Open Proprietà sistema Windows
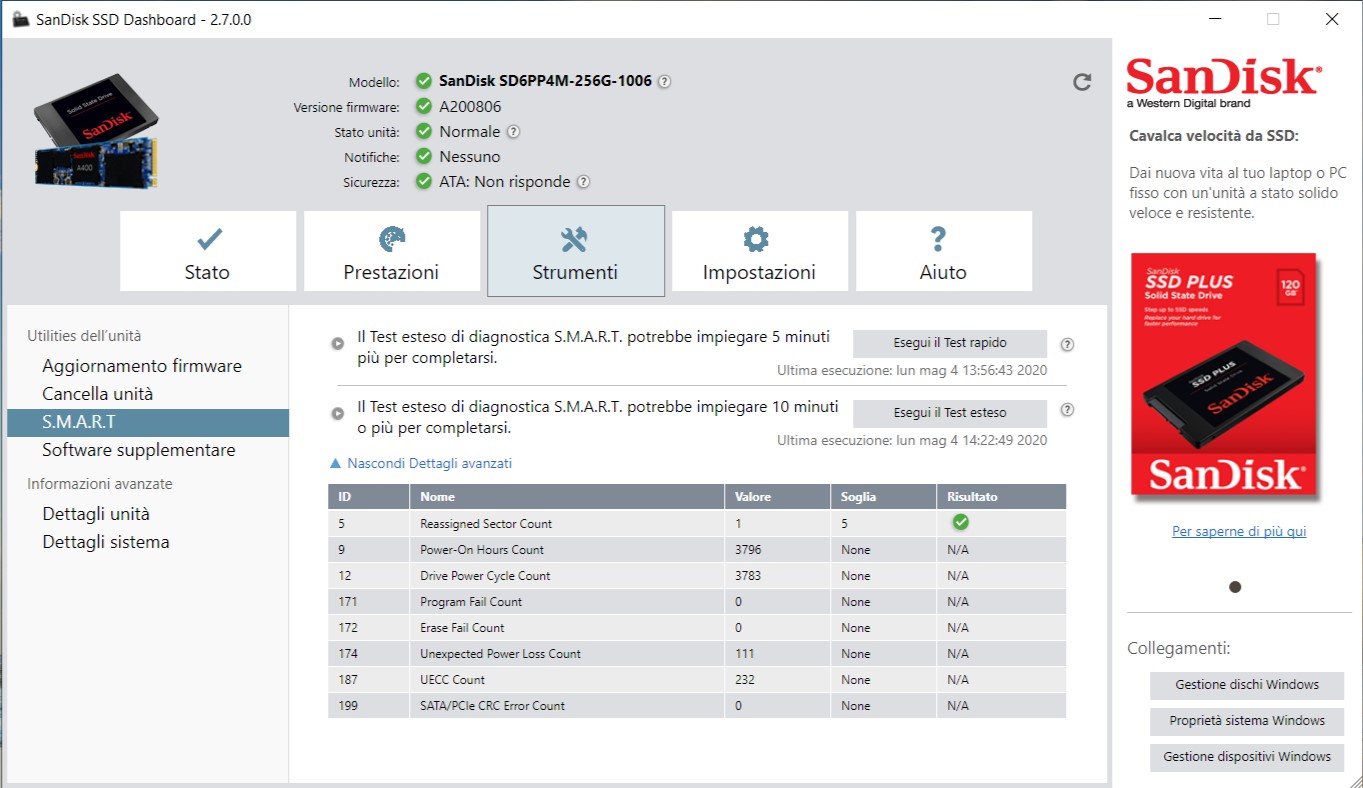The image size is (1363, 788). (x=1247, y=721)
